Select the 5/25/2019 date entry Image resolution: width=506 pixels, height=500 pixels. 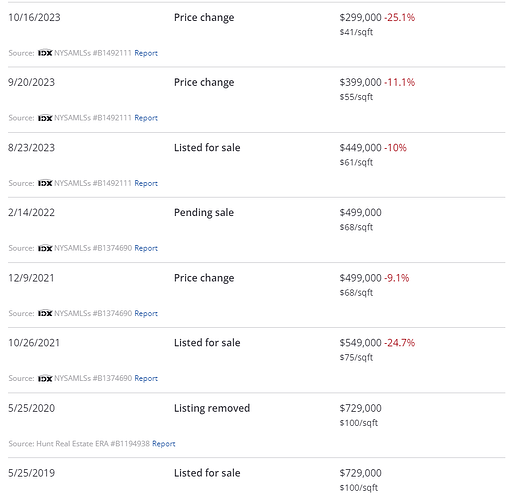click(31, 473)
